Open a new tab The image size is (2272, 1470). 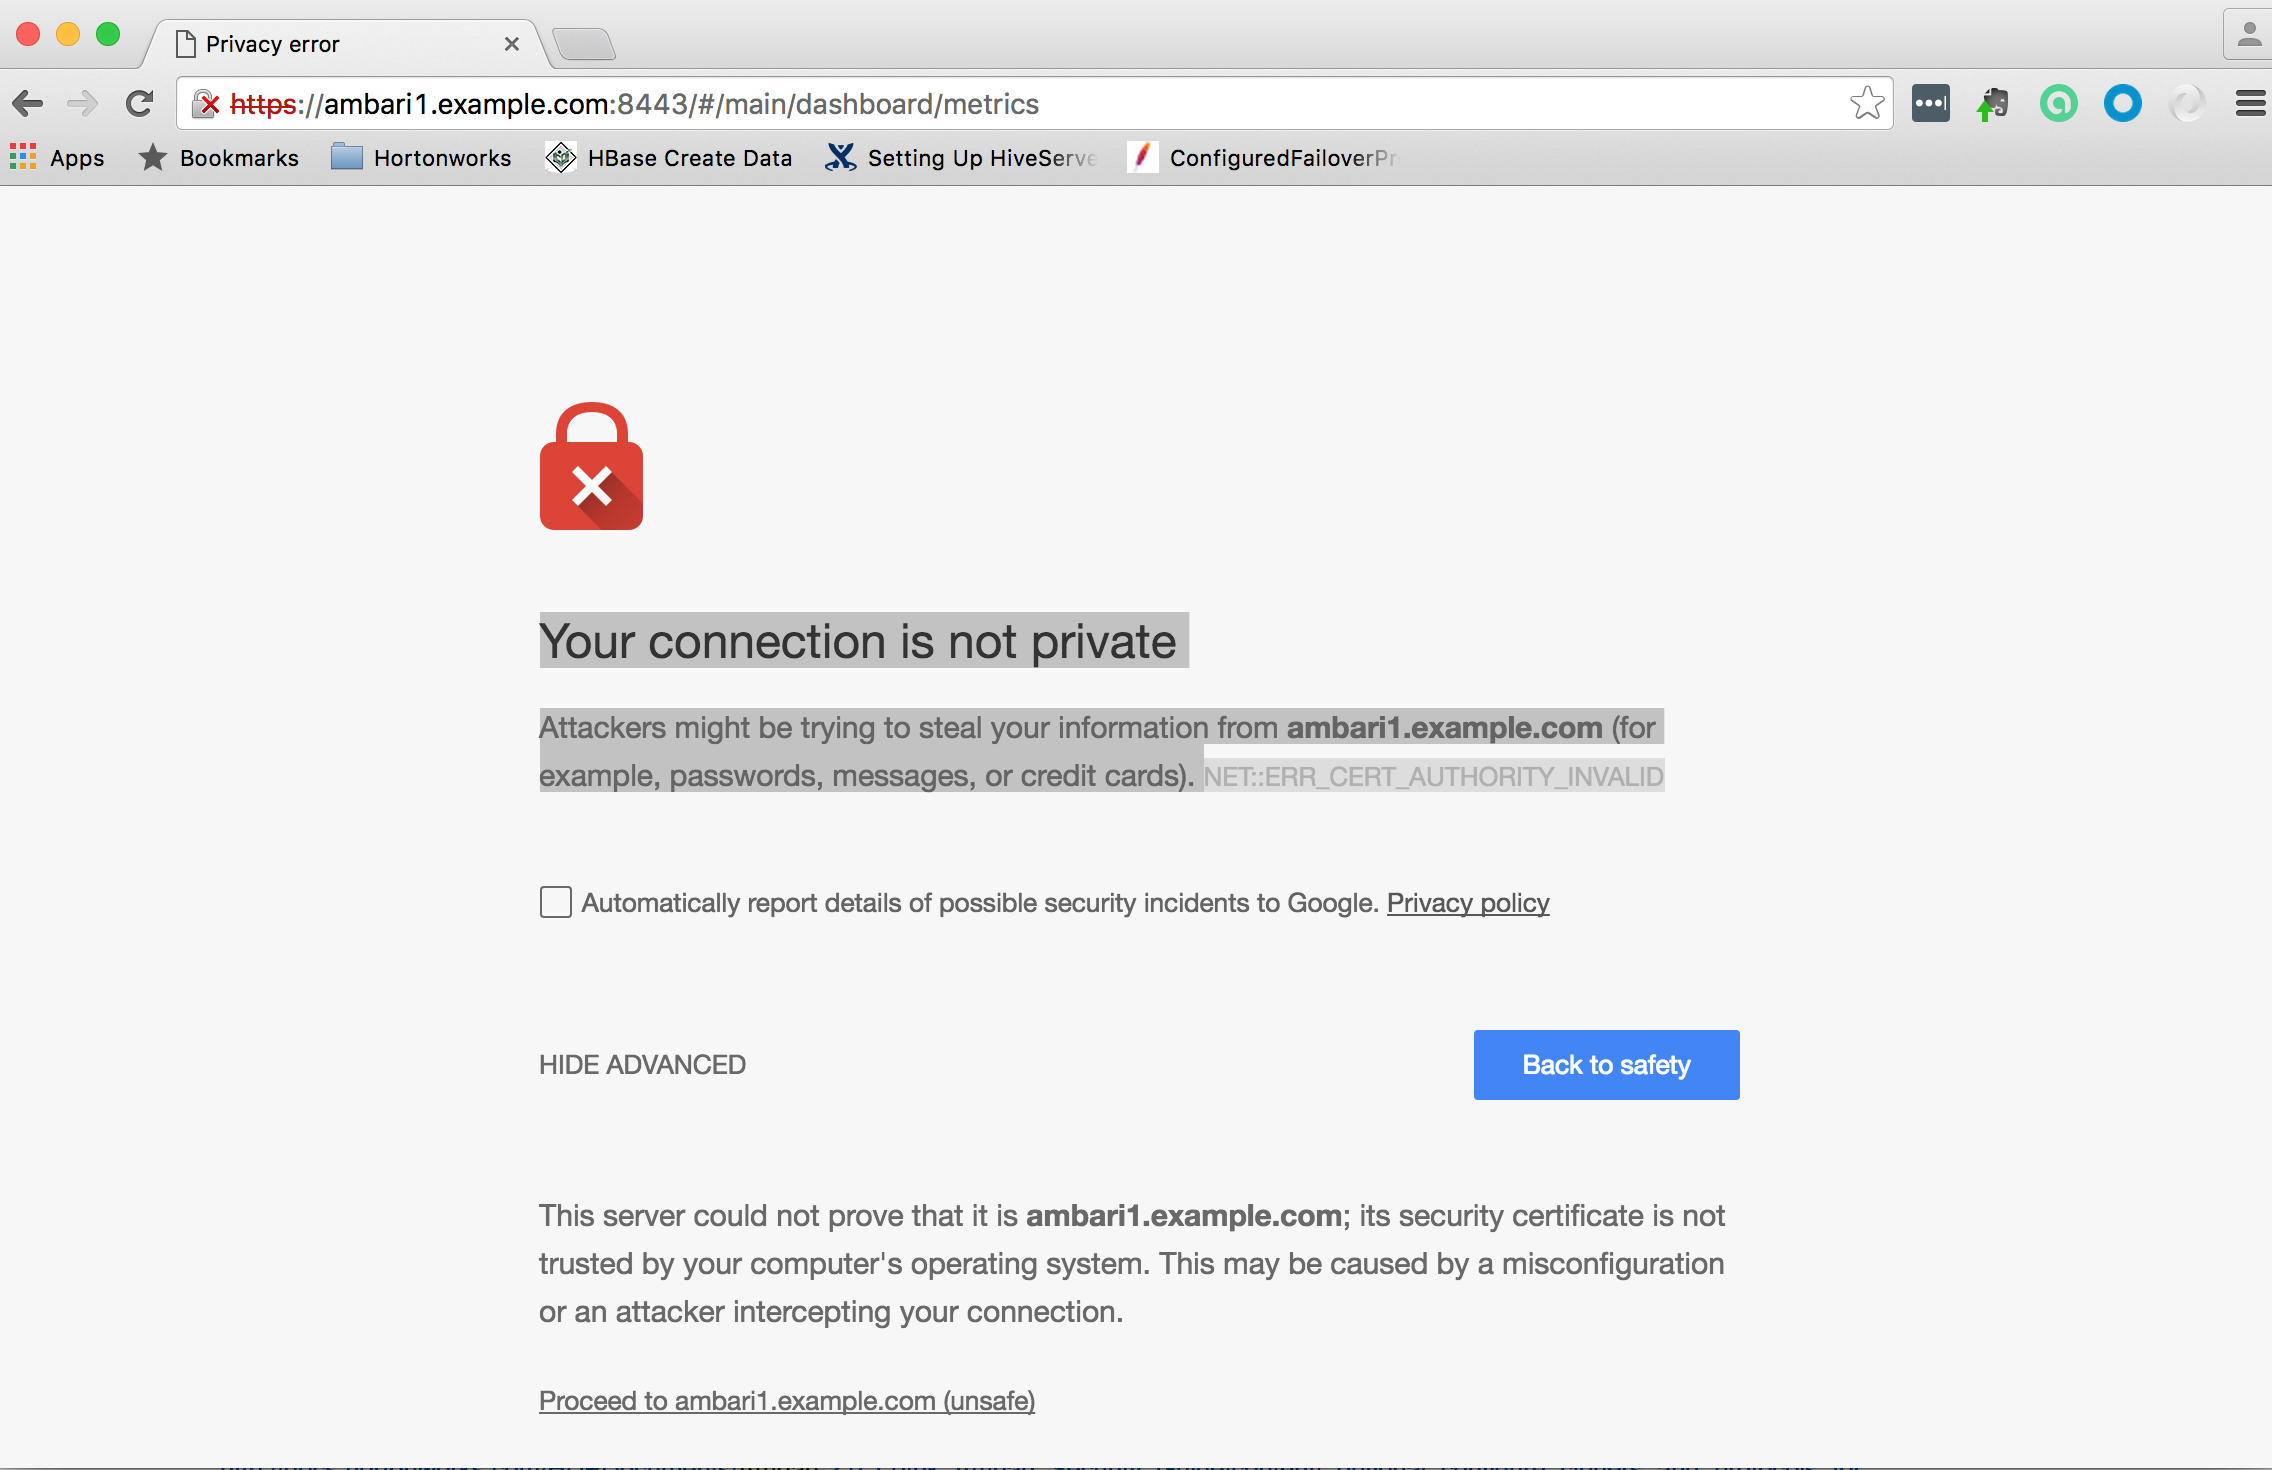(584, 44)
